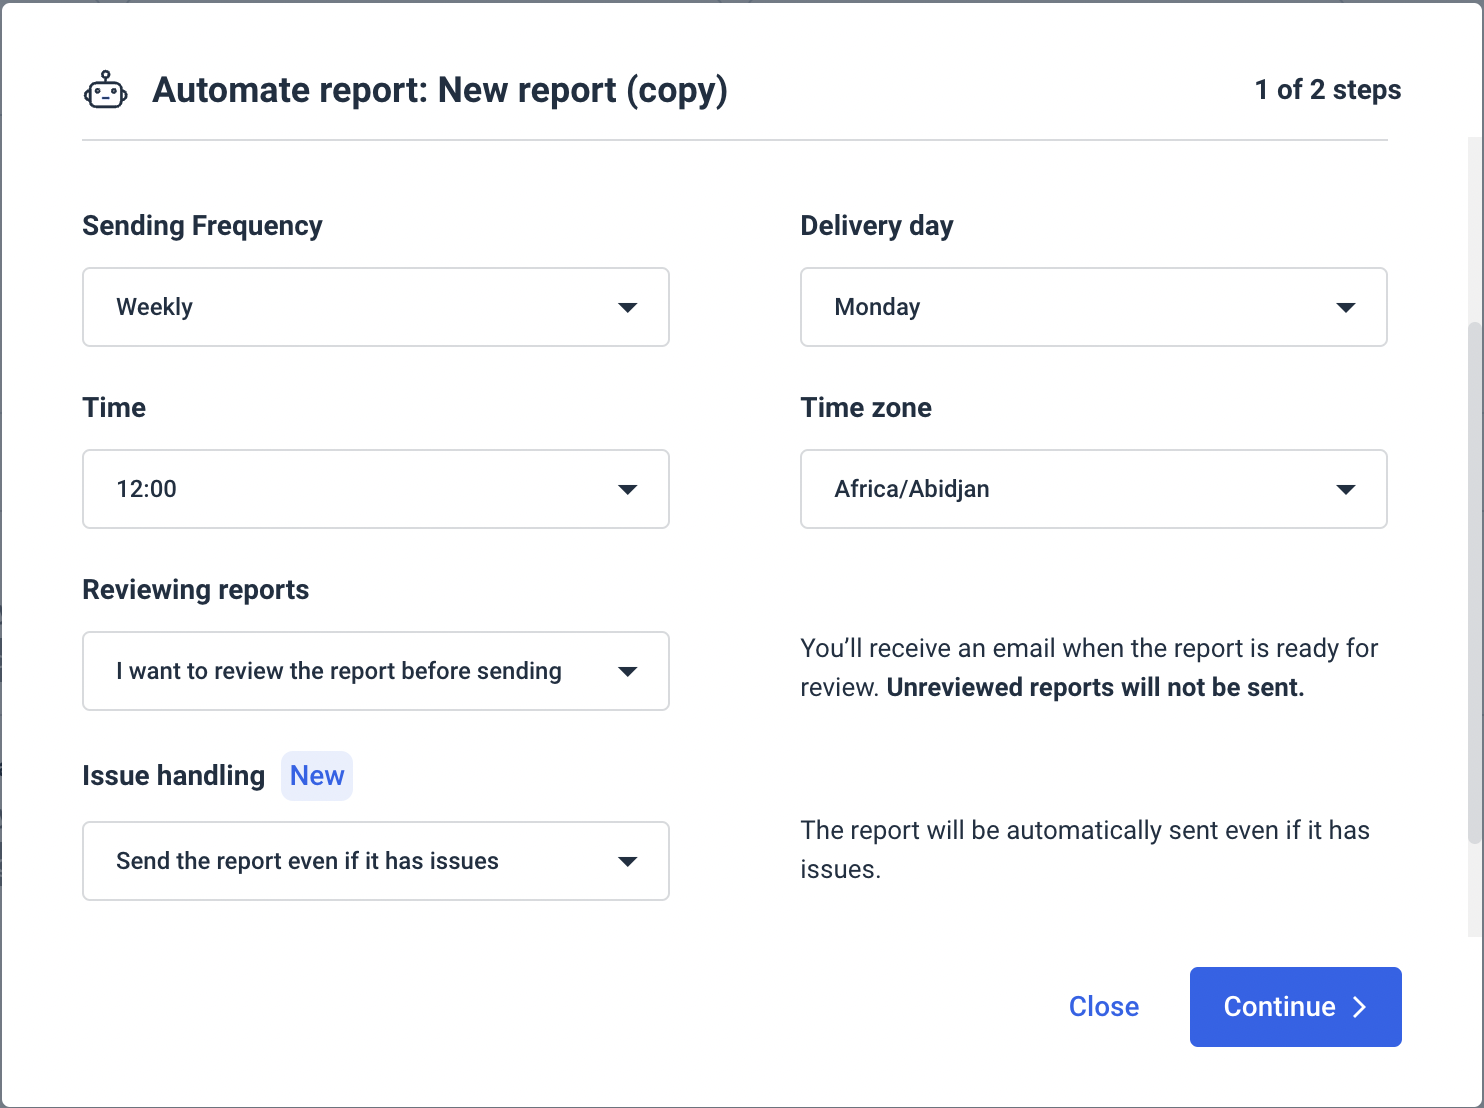
Task: Click the Continue button
Action: [x=1295, y=1007]
